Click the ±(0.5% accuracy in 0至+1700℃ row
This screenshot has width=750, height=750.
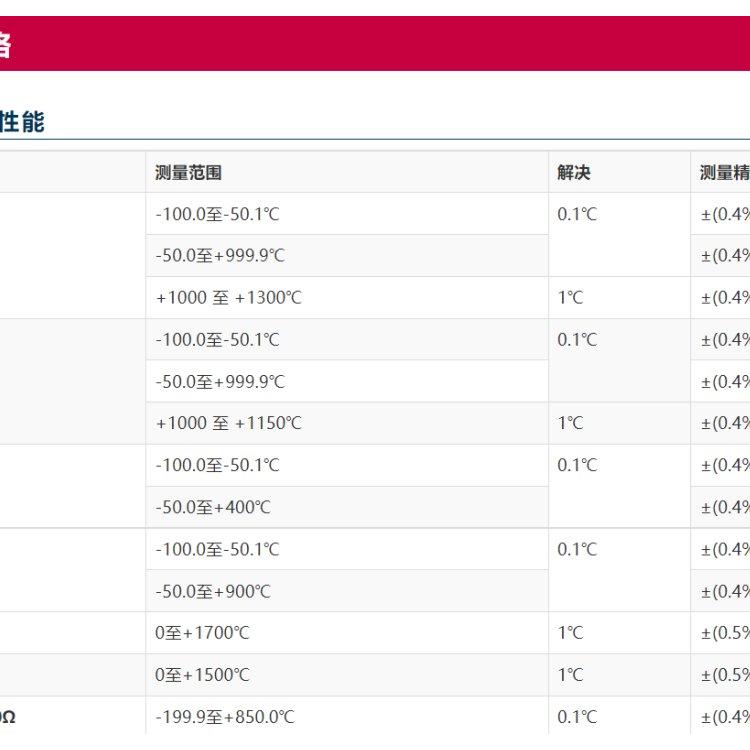click(725, 633)
